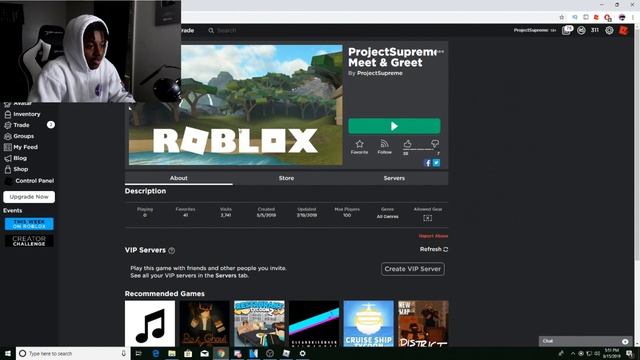Click the Create VIP Server button

click(413, 269)
